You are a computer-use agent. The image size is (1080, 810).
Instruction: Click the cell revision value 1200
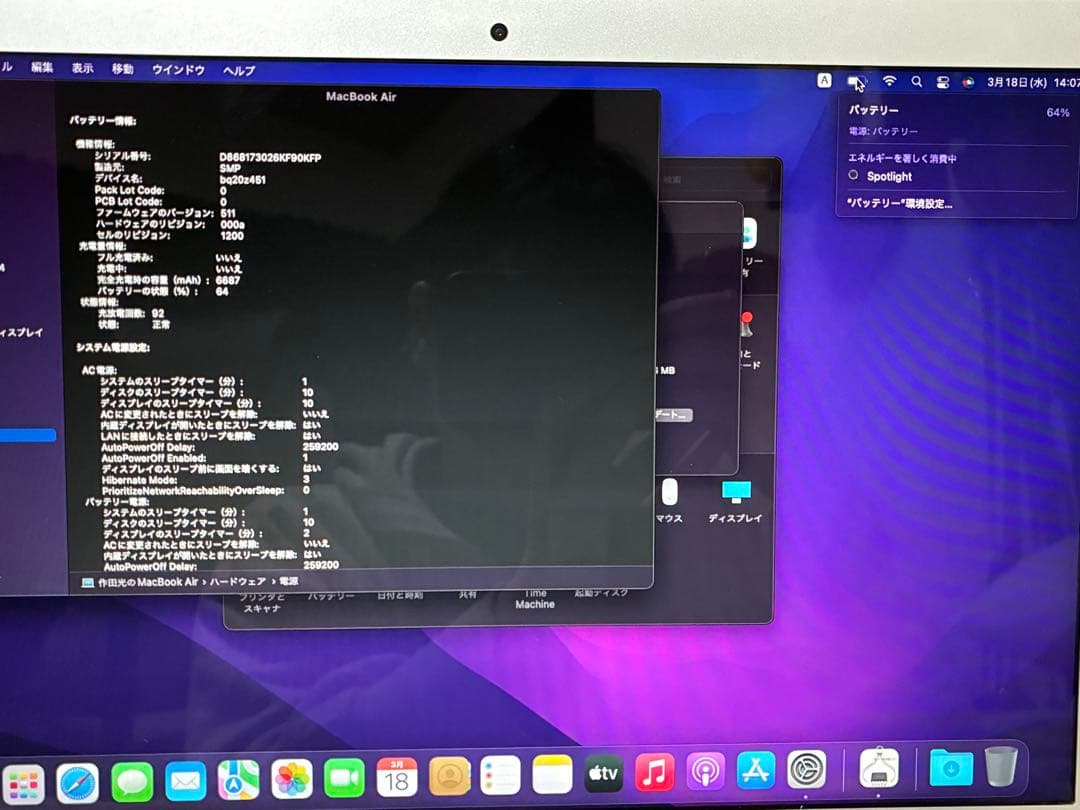[231, 236]
